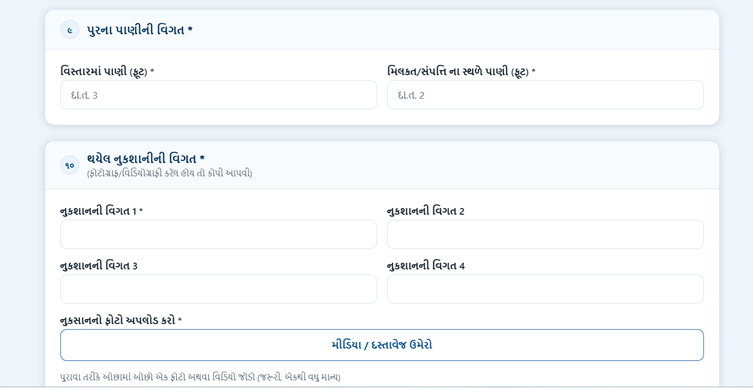Select the નુકશાનની વિગત 3 input box
This screenshot has height=388, width=753.
219,289
